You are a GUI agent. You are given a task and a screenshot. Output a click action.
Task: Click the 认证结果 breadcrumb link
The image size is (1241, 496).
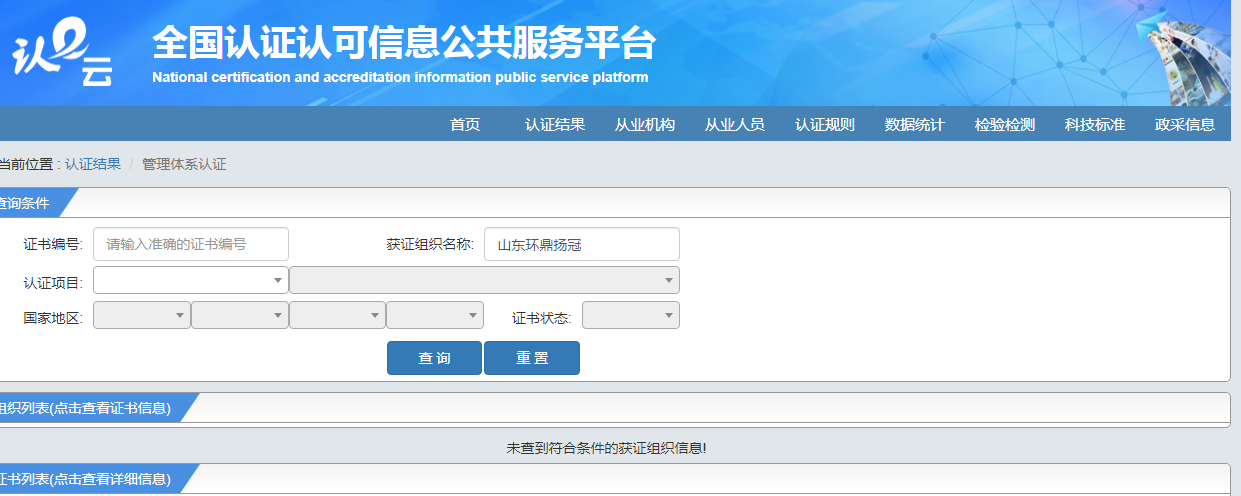tap(93, 164)
